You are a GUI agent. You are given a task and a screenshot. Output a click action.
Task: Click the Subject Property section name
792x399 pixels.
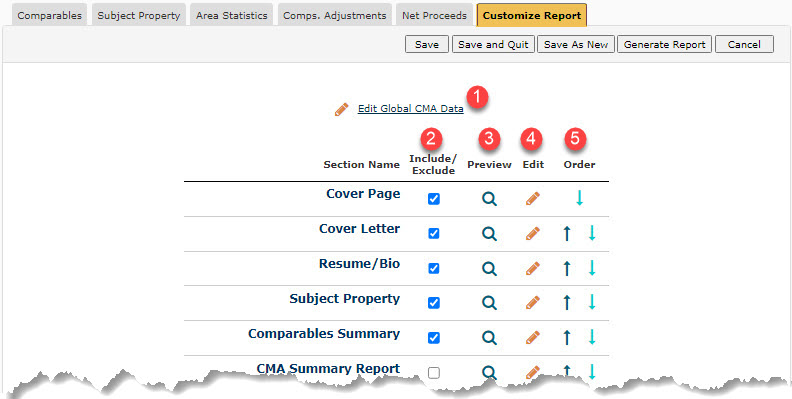344,298
